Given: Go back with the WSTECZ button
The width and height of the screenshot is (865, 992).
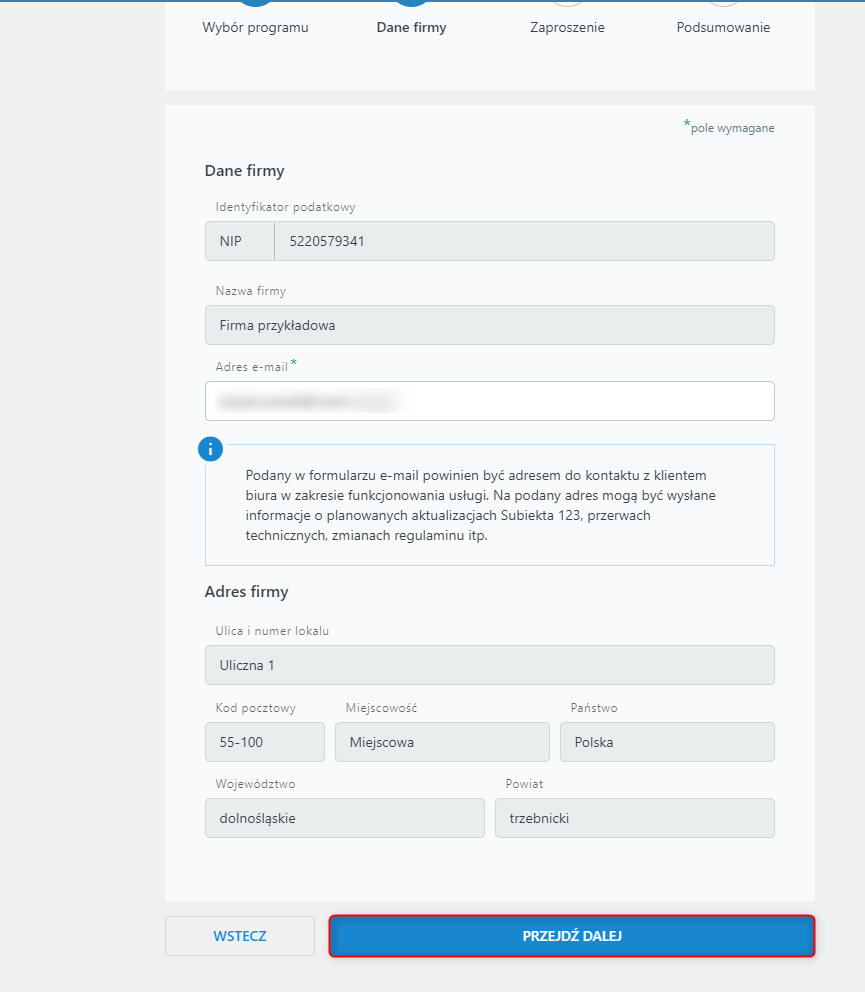Looking at the screenshot, I should coord(240,936).
